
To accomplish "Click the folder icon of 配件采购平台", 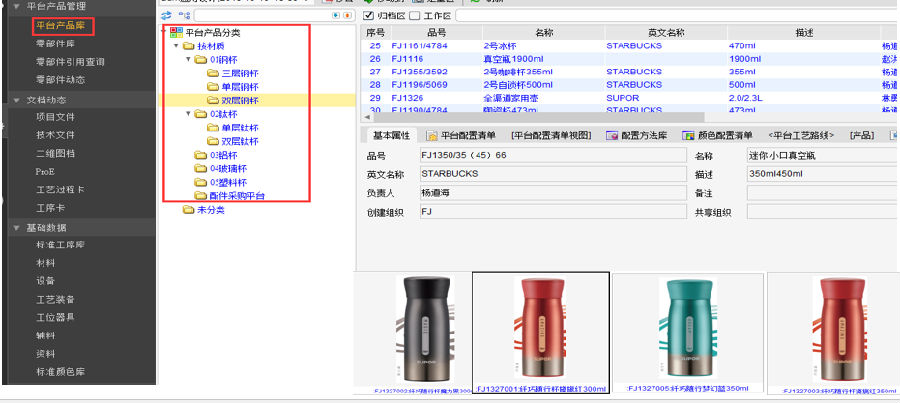I will click(x=200, y=196).
